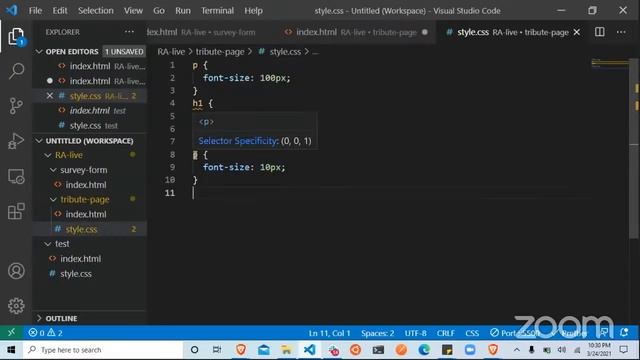The width and height of the screenshot is (640, 360).
Task: Close style.css in Open Editors list
Action: click(x=50, y=96)
